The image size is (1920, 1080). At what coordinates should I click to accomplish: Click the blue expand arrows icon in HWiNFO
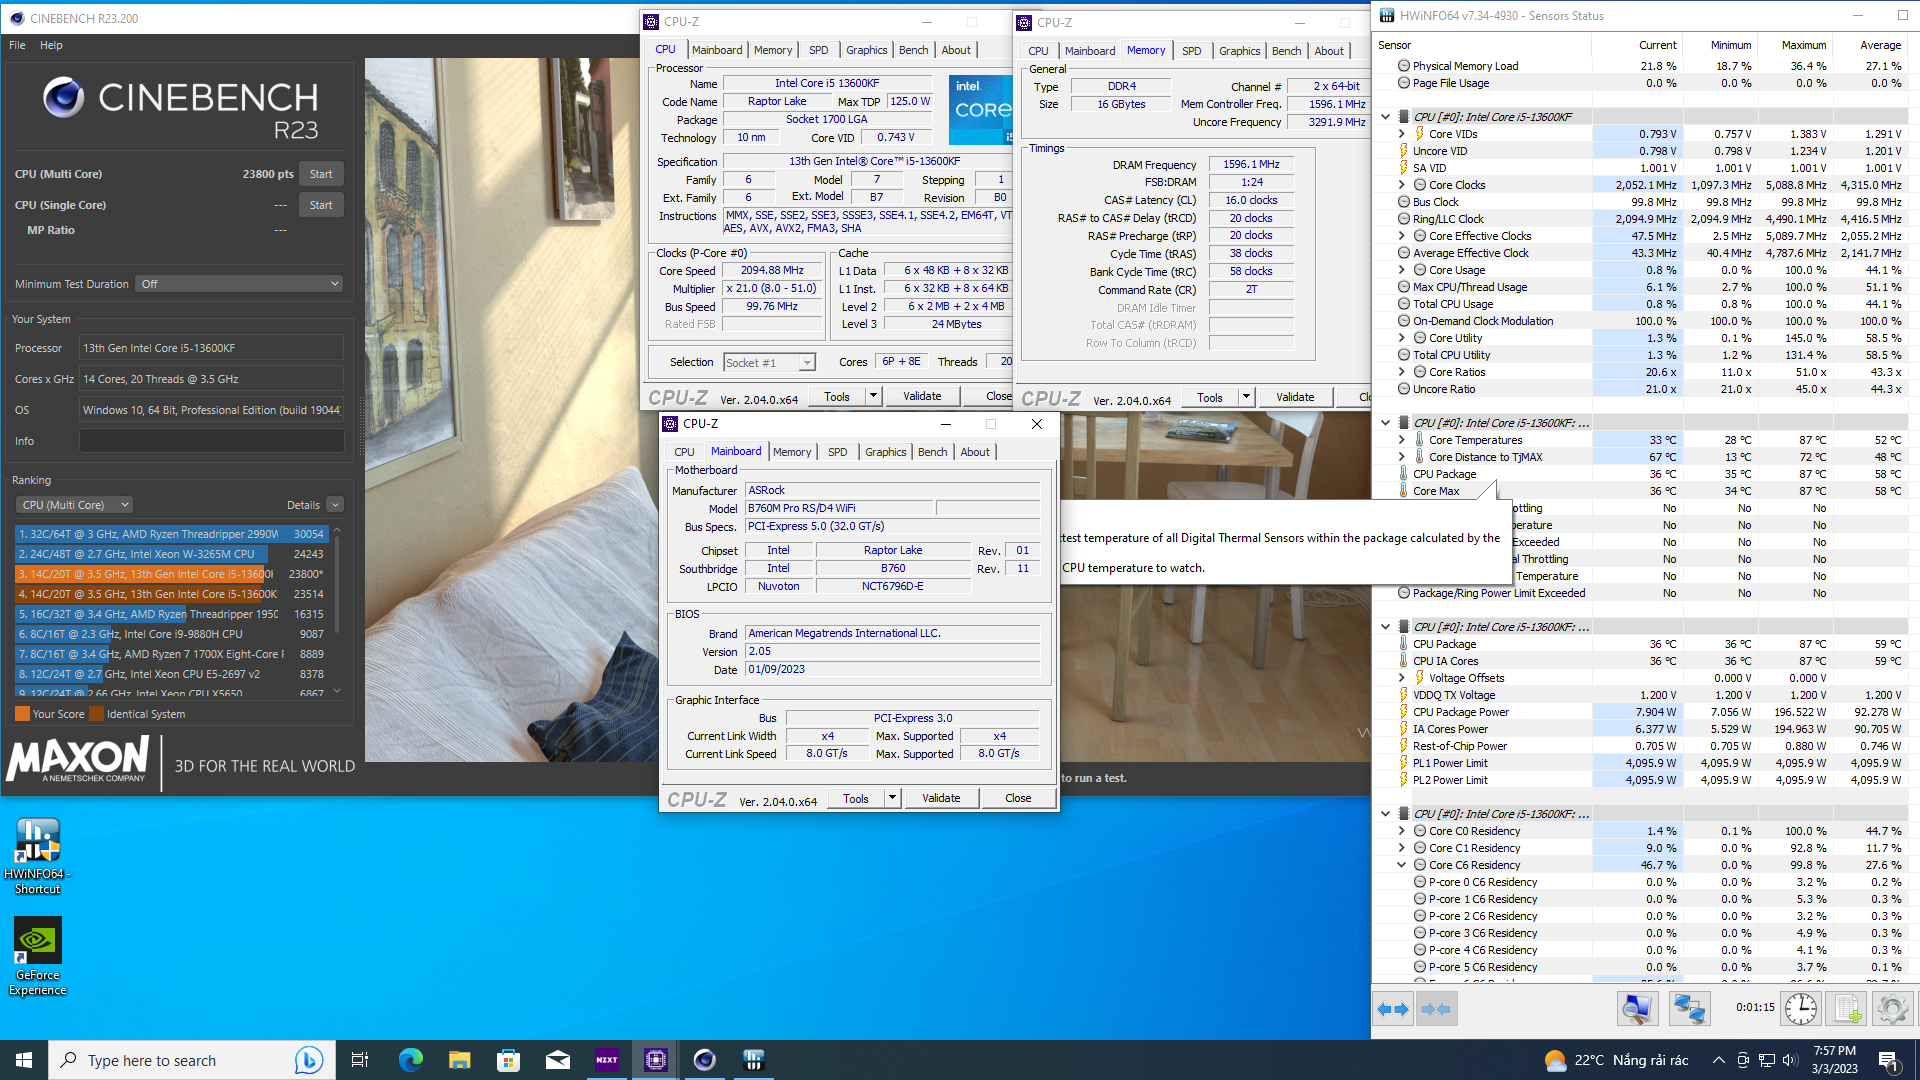pyautogui.click(x=1393, y=1009)
